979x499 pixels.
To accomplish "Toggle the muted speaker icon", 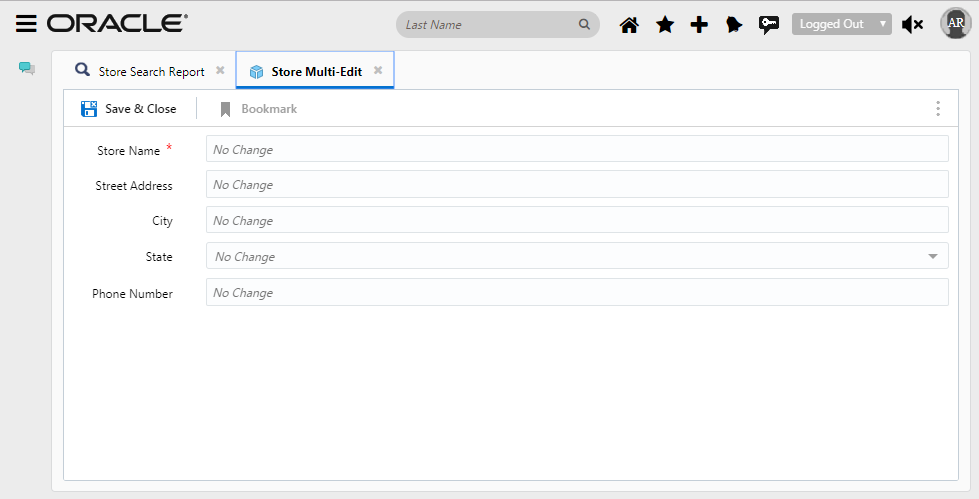I will 912,25.
